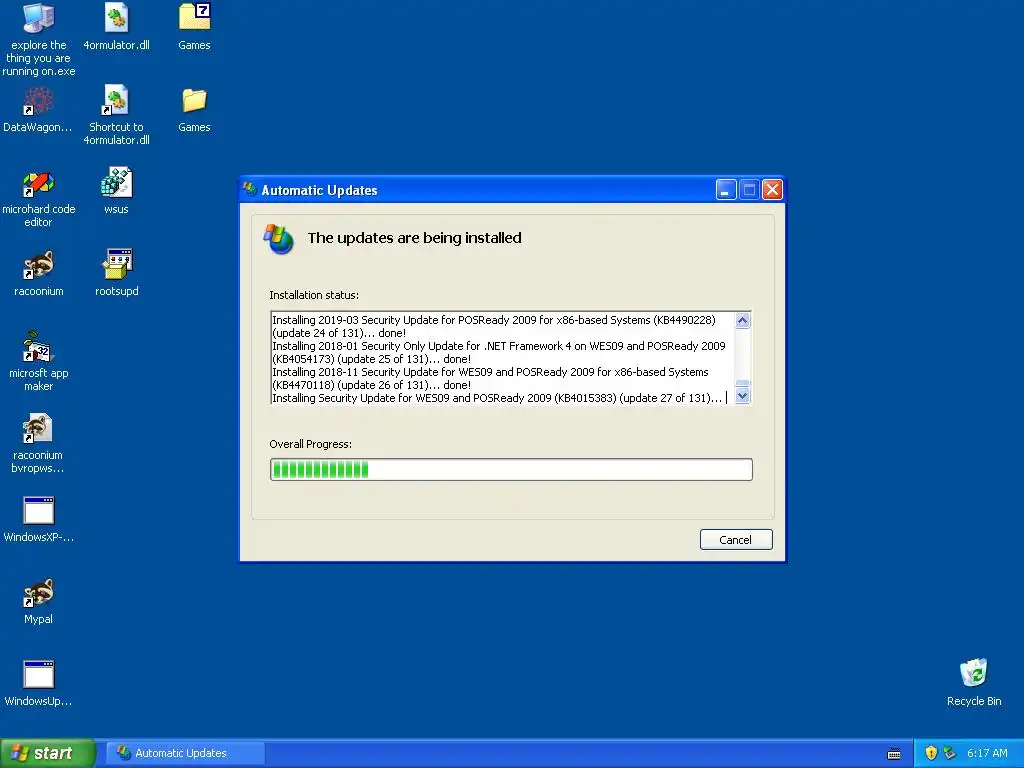Click the Automatic Updates taskbar button
1024x768 pixels.
coord(185,753)
